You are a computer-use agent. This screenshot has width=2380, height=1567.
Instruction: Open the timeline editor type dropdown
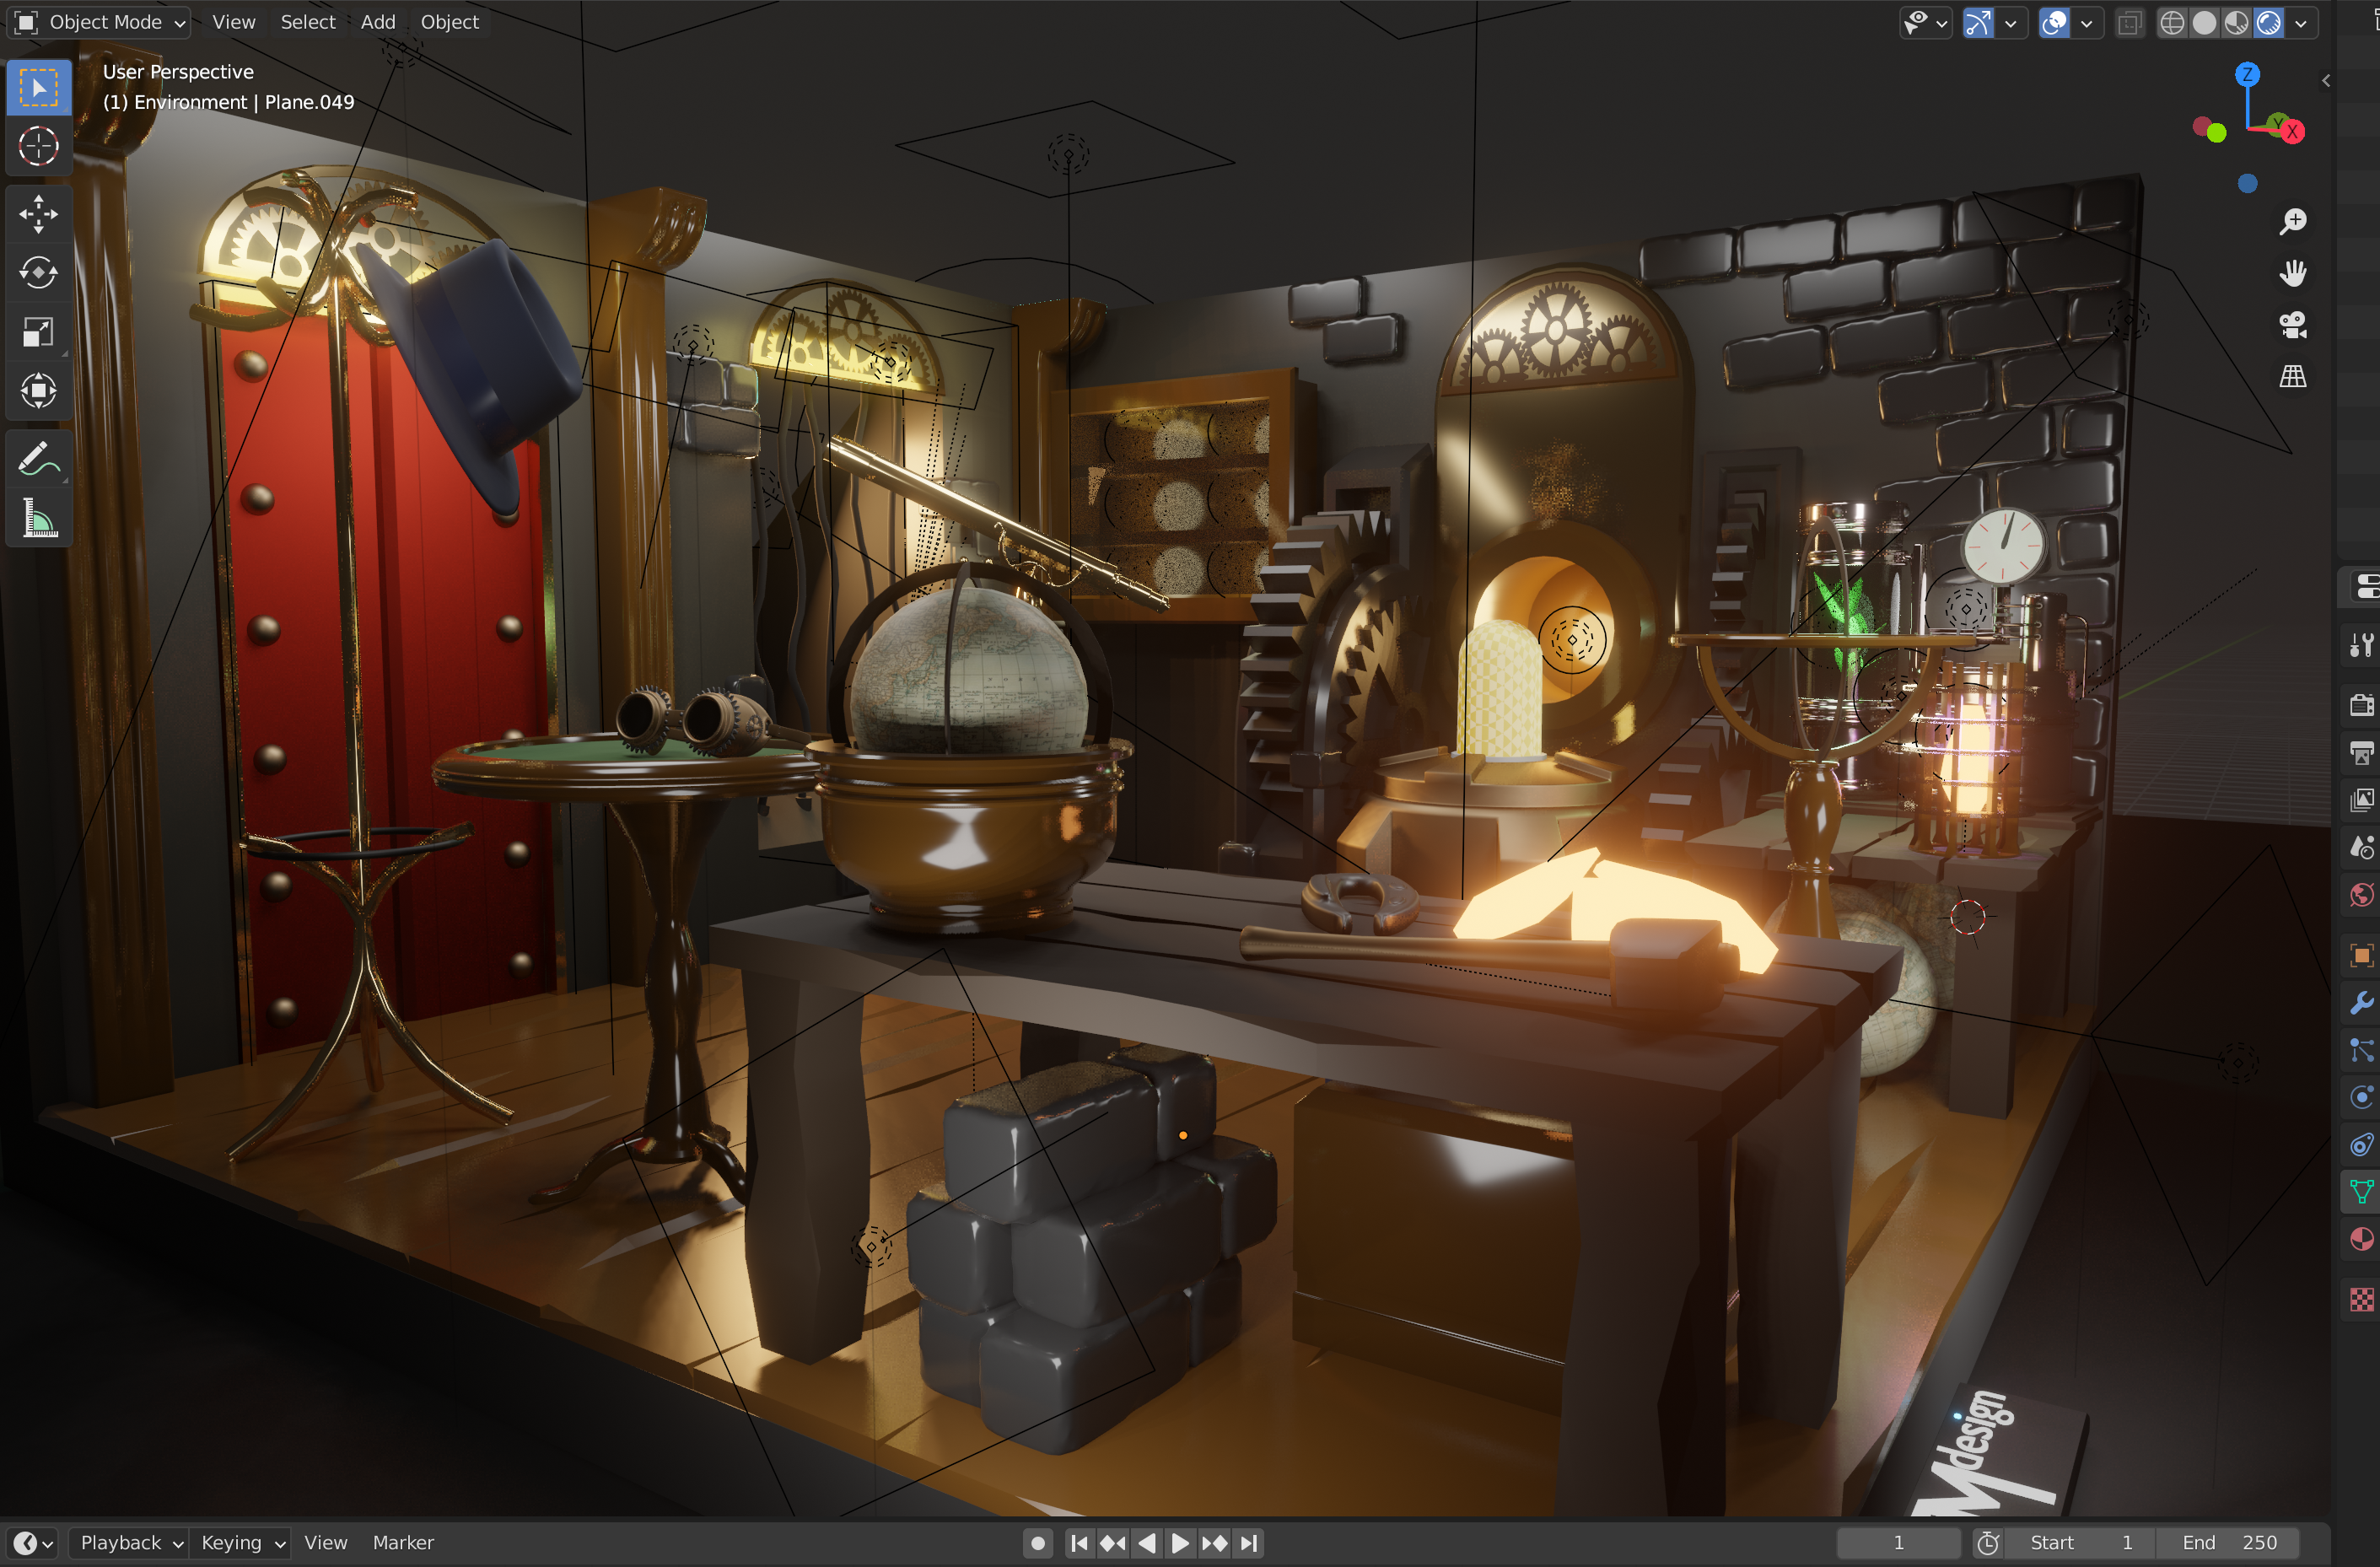point(33,1543)
